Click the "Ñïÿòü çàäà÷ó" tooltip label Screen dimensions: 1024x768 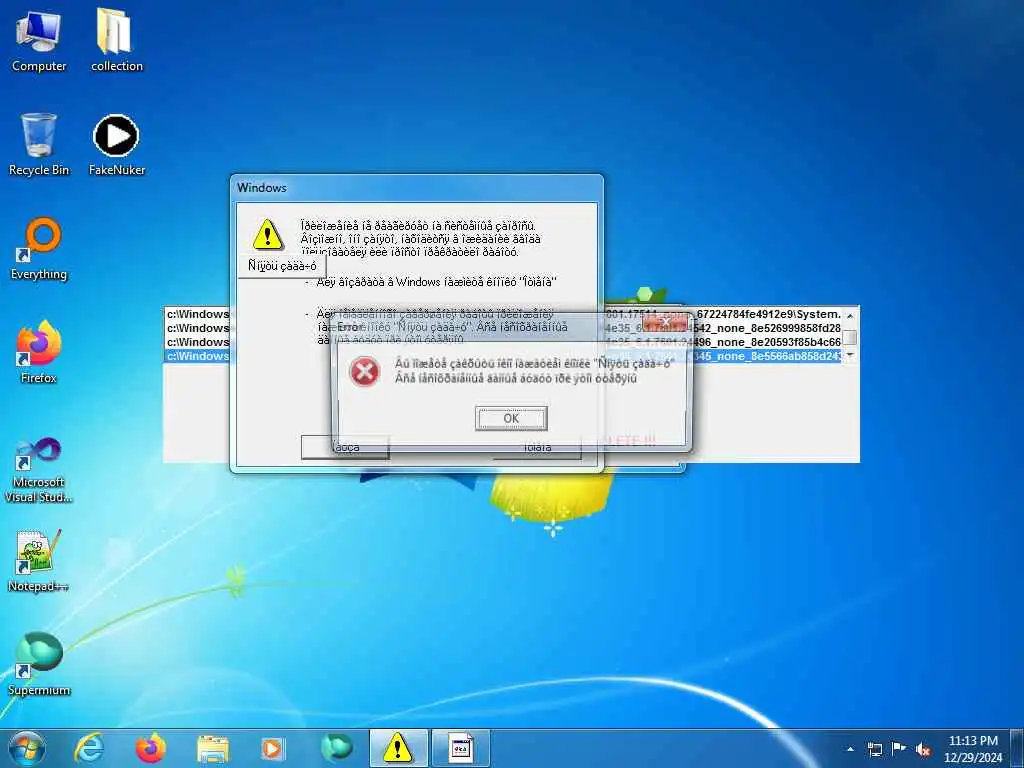[x=282, y=266]
